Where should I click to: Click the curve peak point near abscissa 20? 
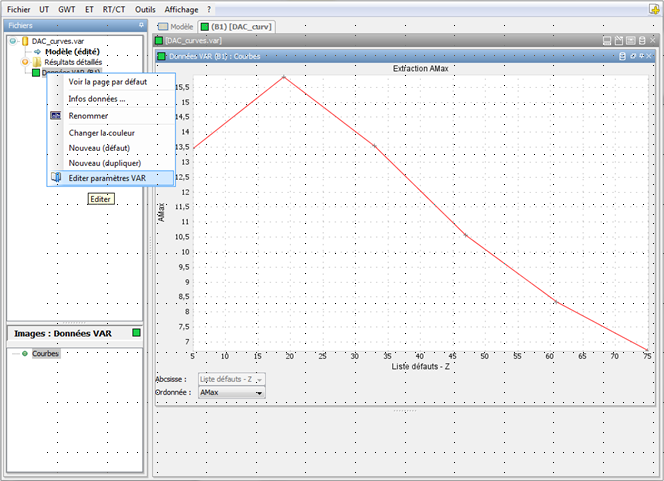pyautogui.click(x=284, y=77)
